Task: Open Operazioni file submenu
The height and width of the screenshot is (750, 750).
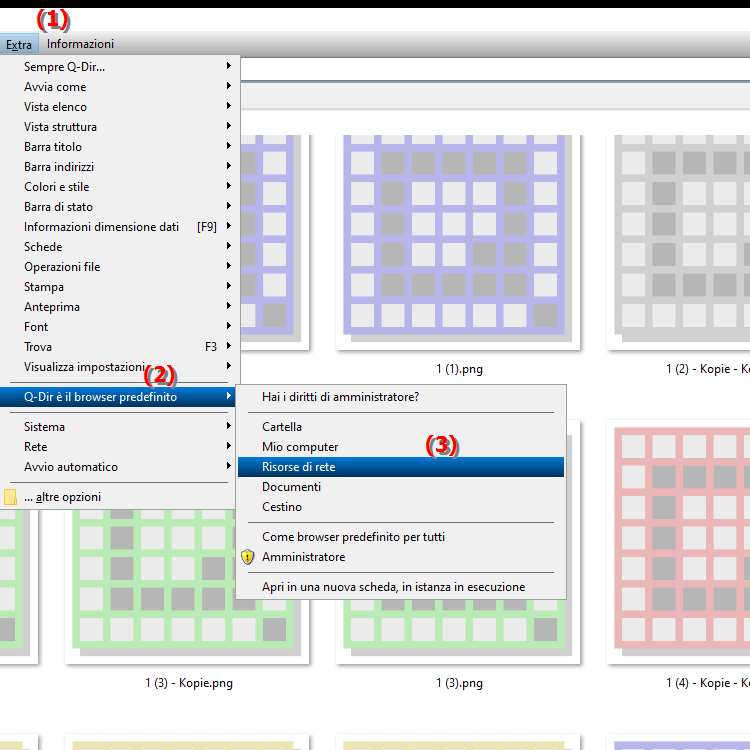Action: click(x=119, y=267)
